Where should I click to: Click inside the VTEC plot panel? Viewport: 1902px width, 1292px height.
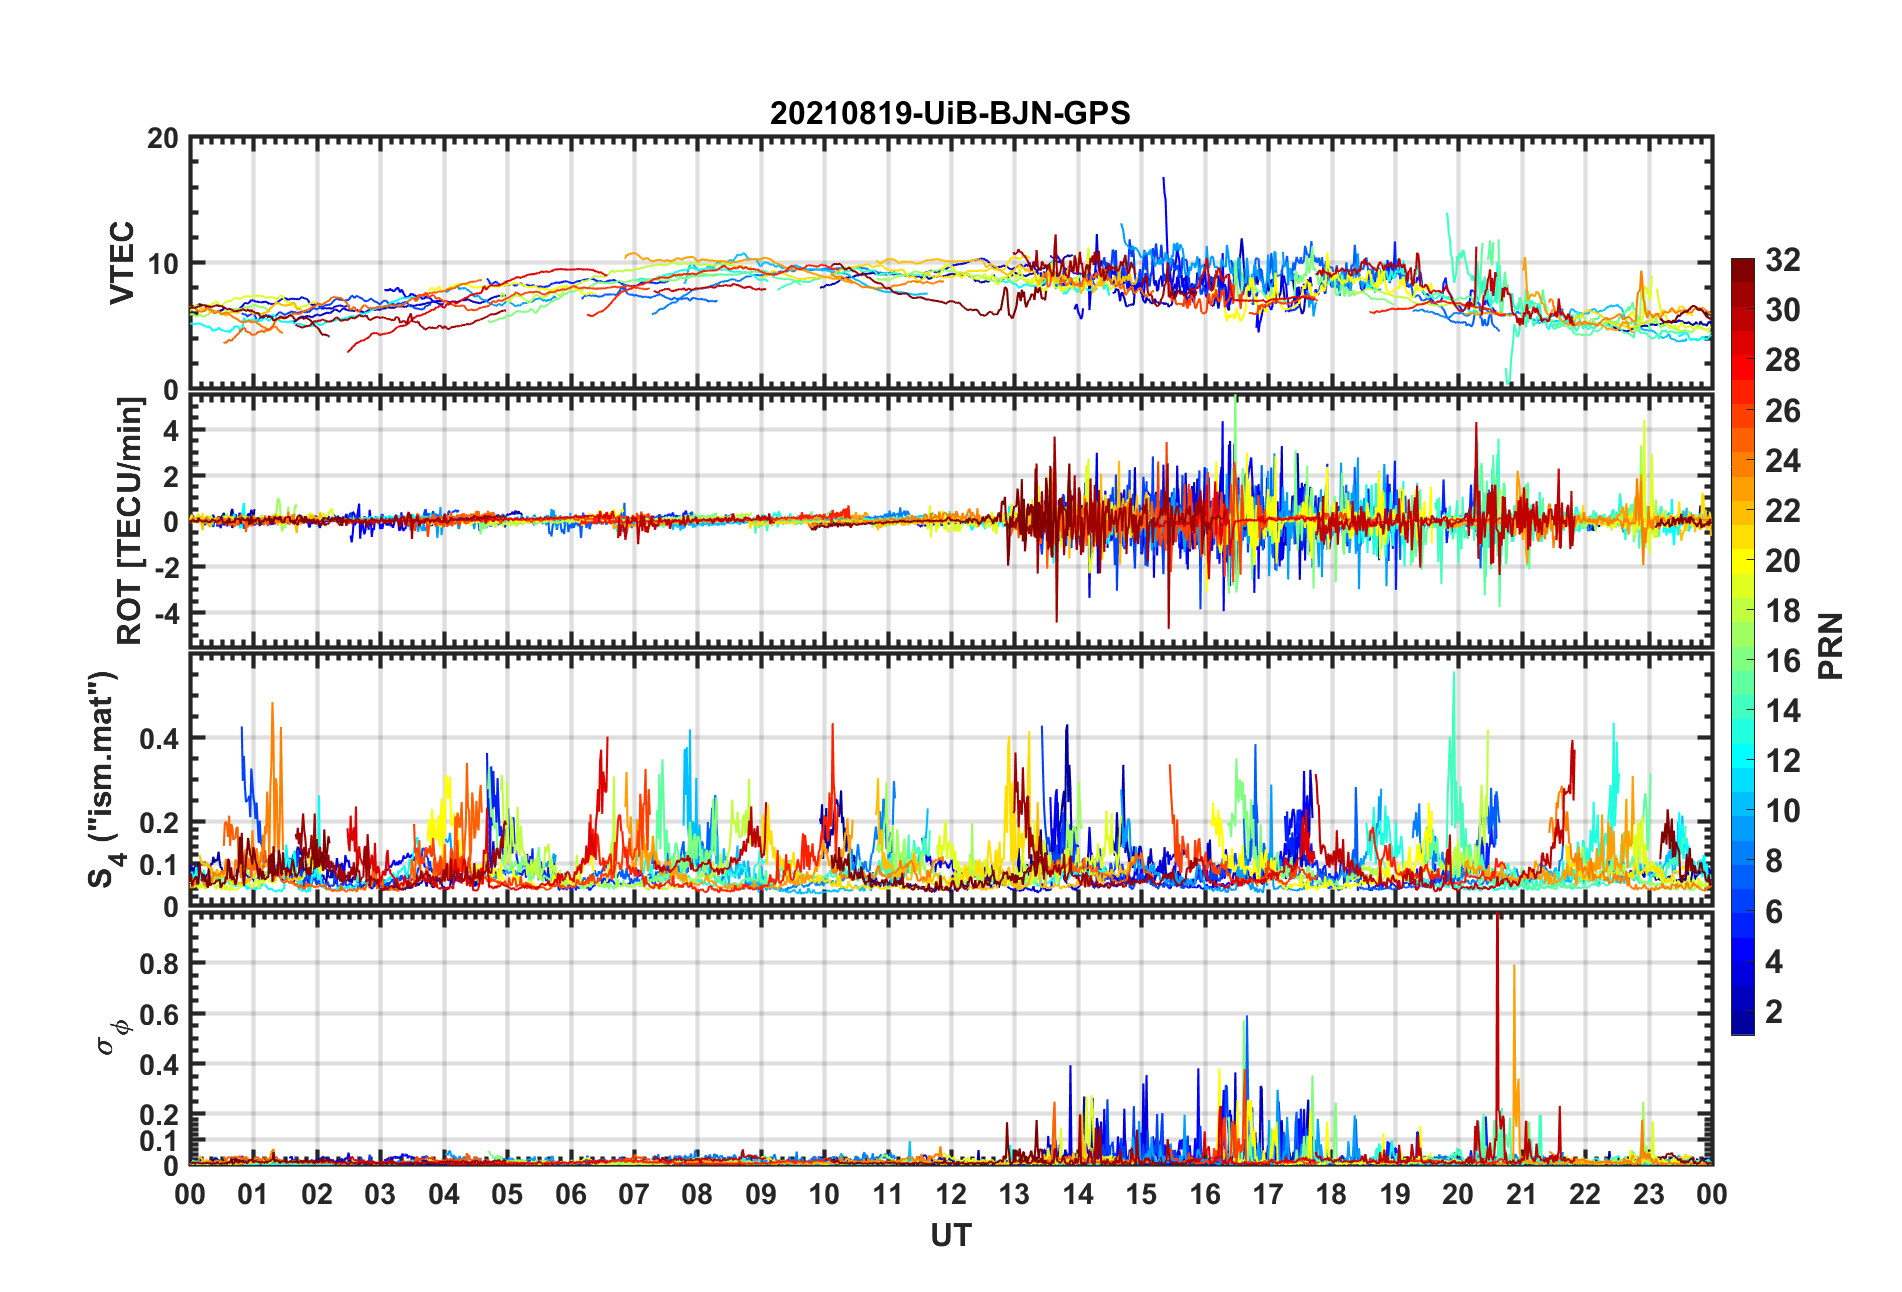950,262
